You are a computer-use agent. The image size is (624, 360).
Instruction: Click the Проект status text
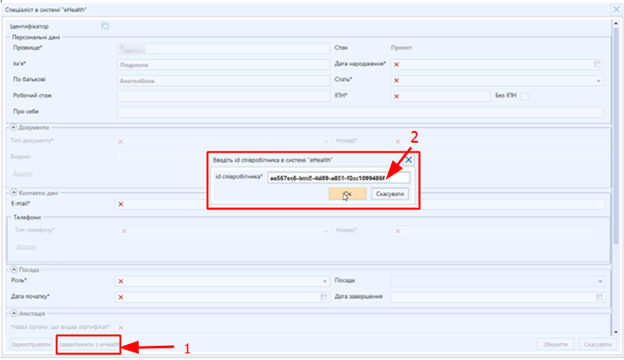pyautogui.click(x=401, y=47)
